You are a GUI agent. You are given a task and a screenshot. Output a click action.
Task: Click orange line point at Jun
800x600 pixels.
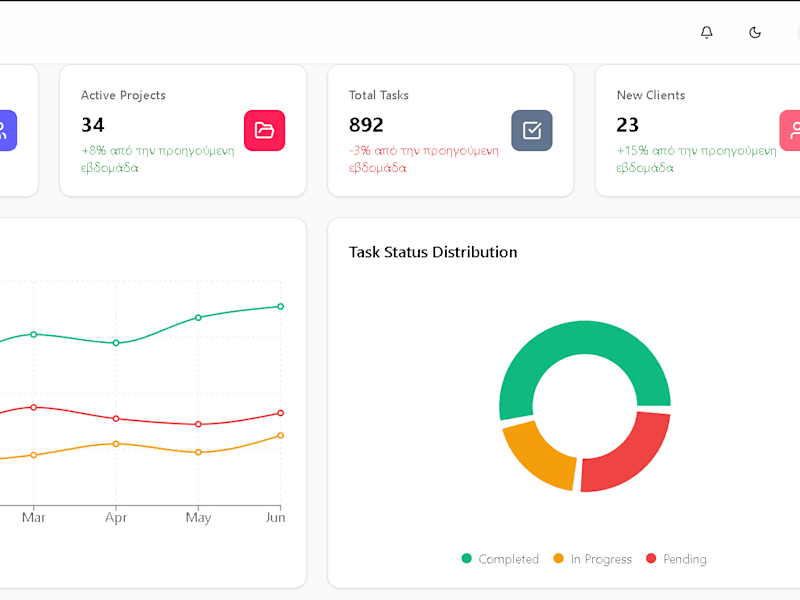pos(281,436)
